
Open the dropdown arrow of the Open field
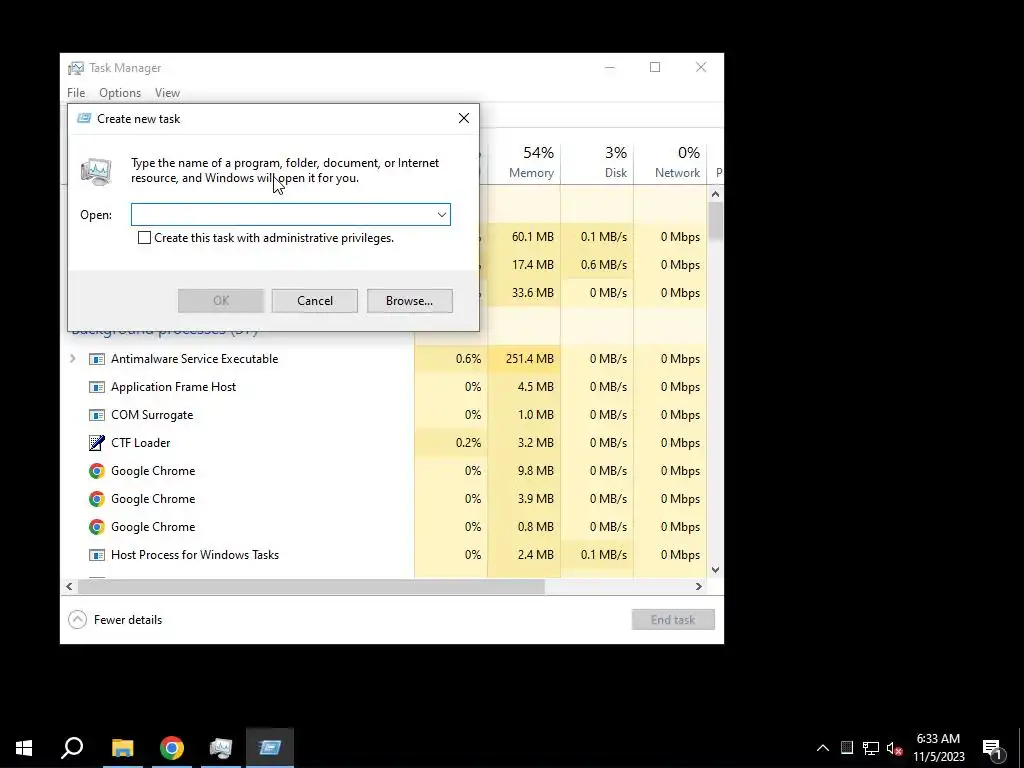(x=441, y=215)
